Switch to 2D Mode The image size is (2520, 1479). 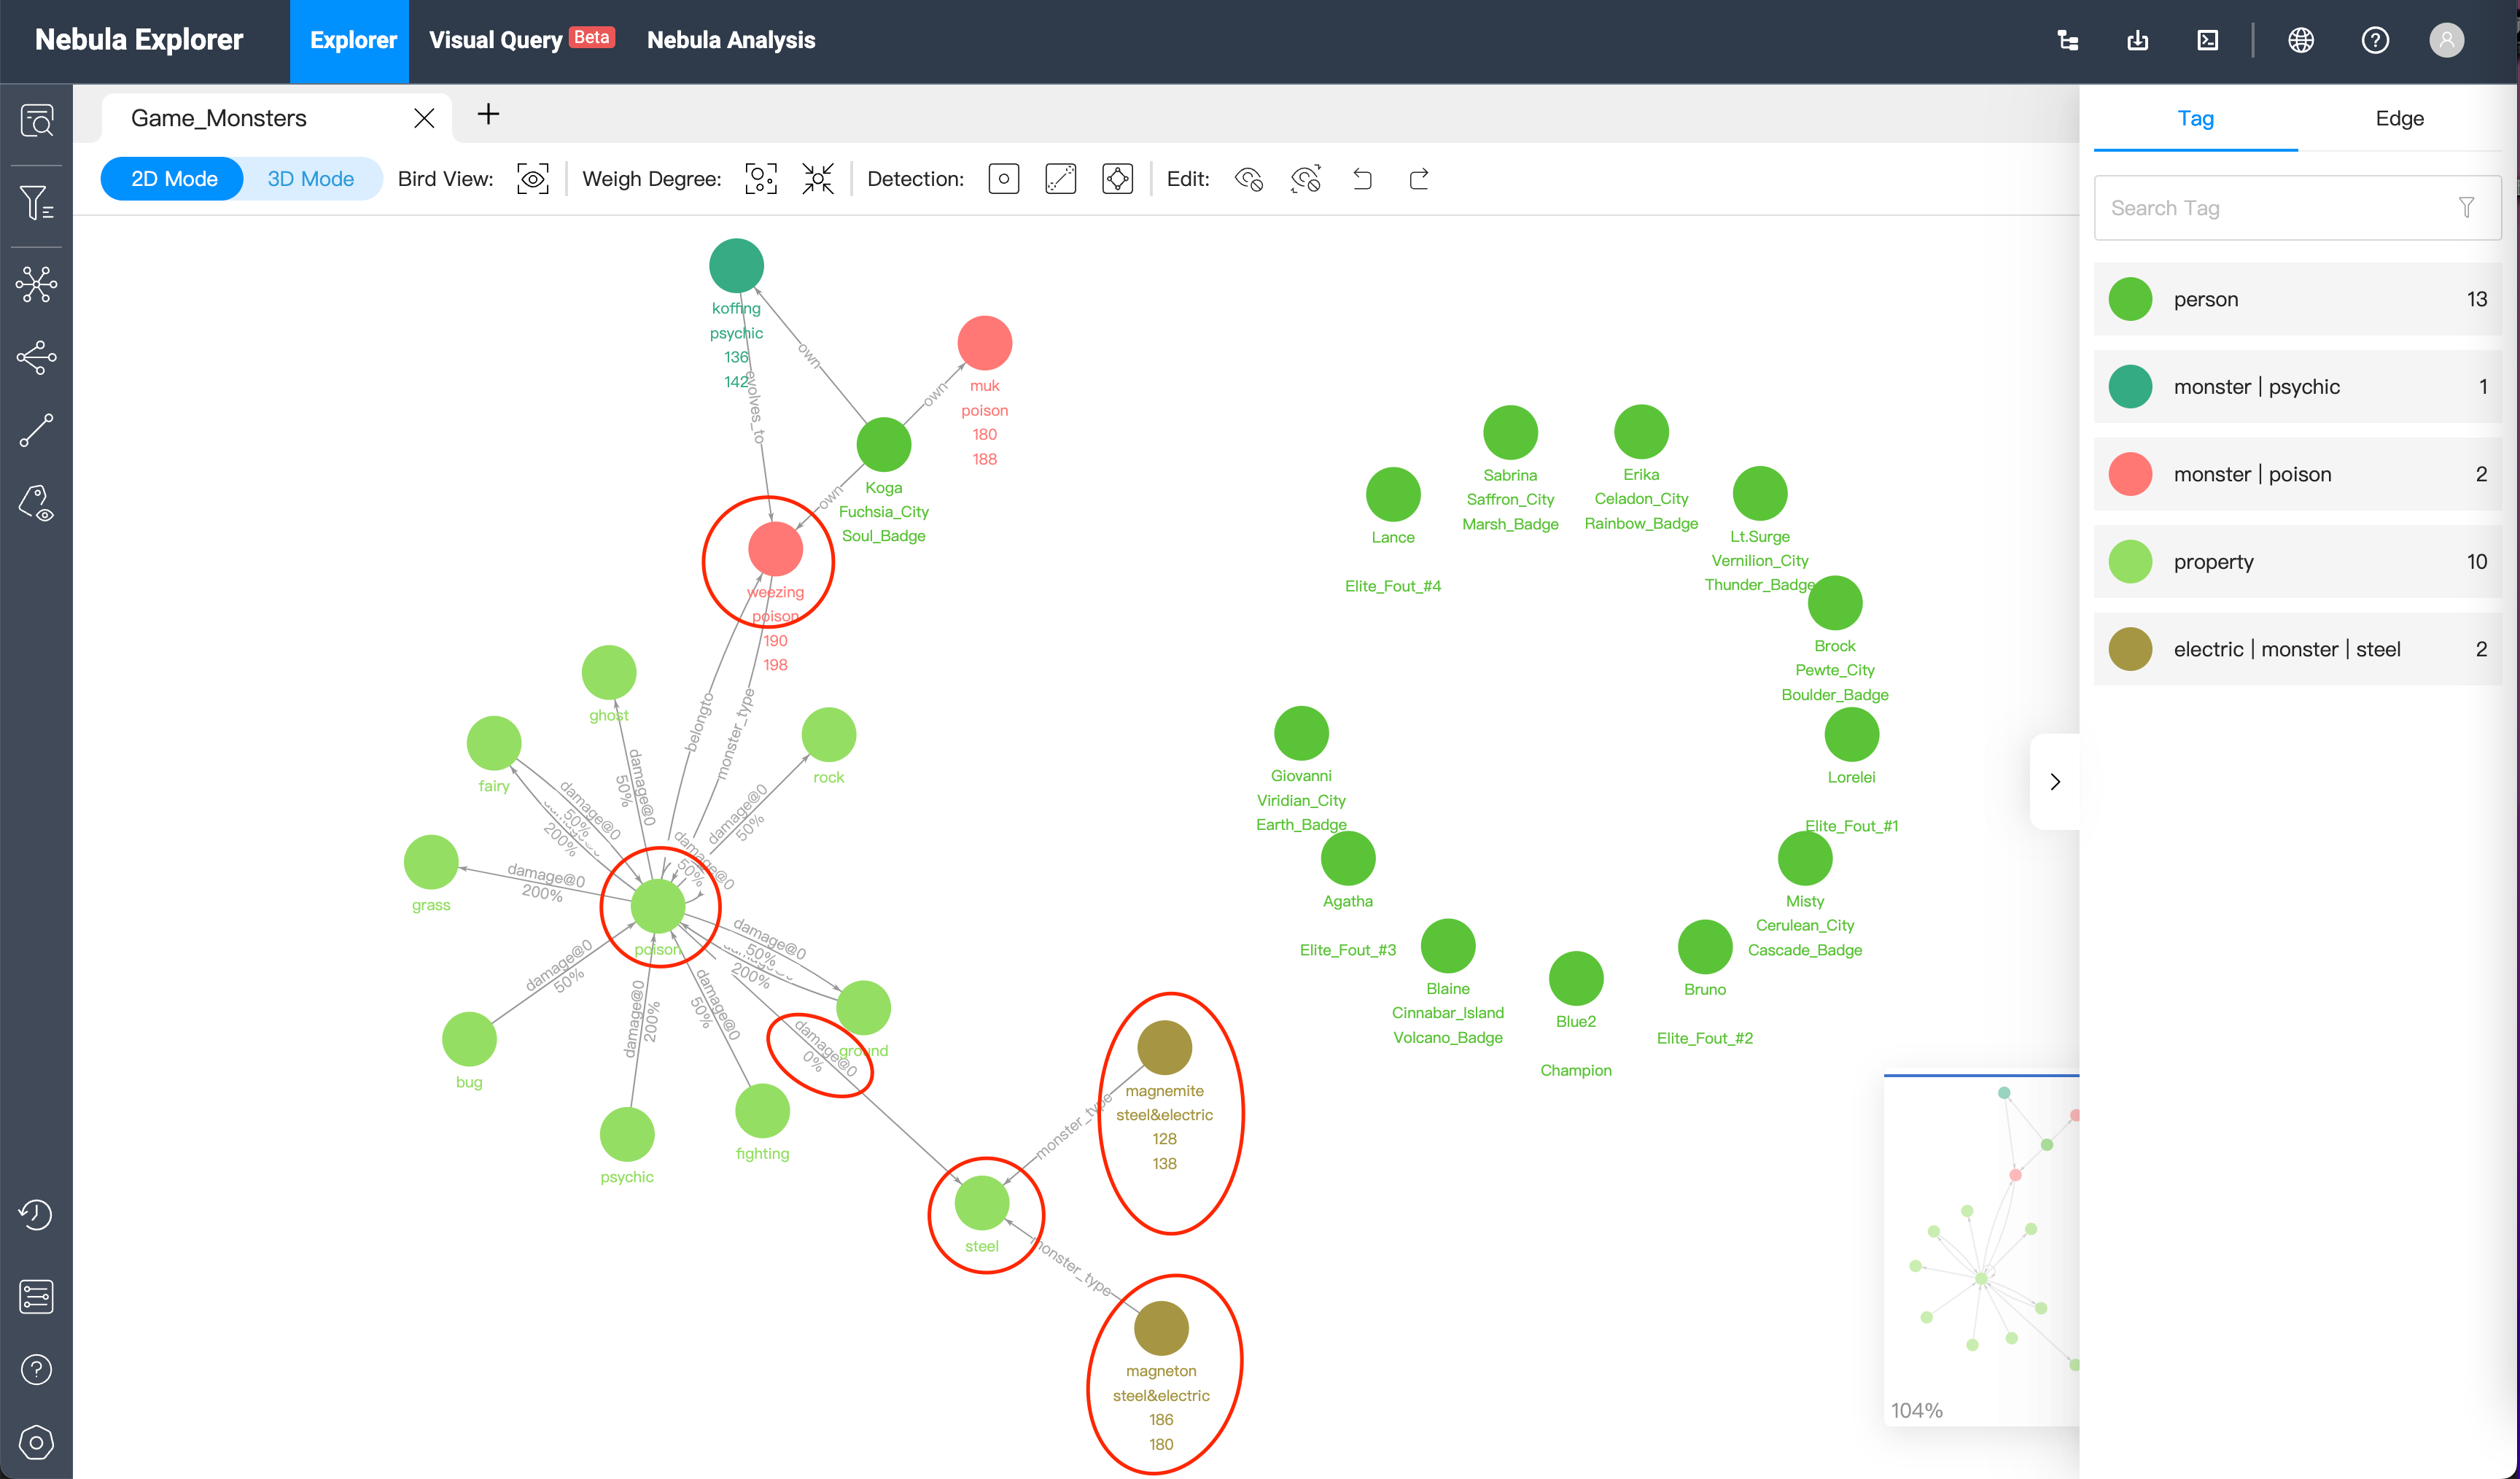(173, 179)
